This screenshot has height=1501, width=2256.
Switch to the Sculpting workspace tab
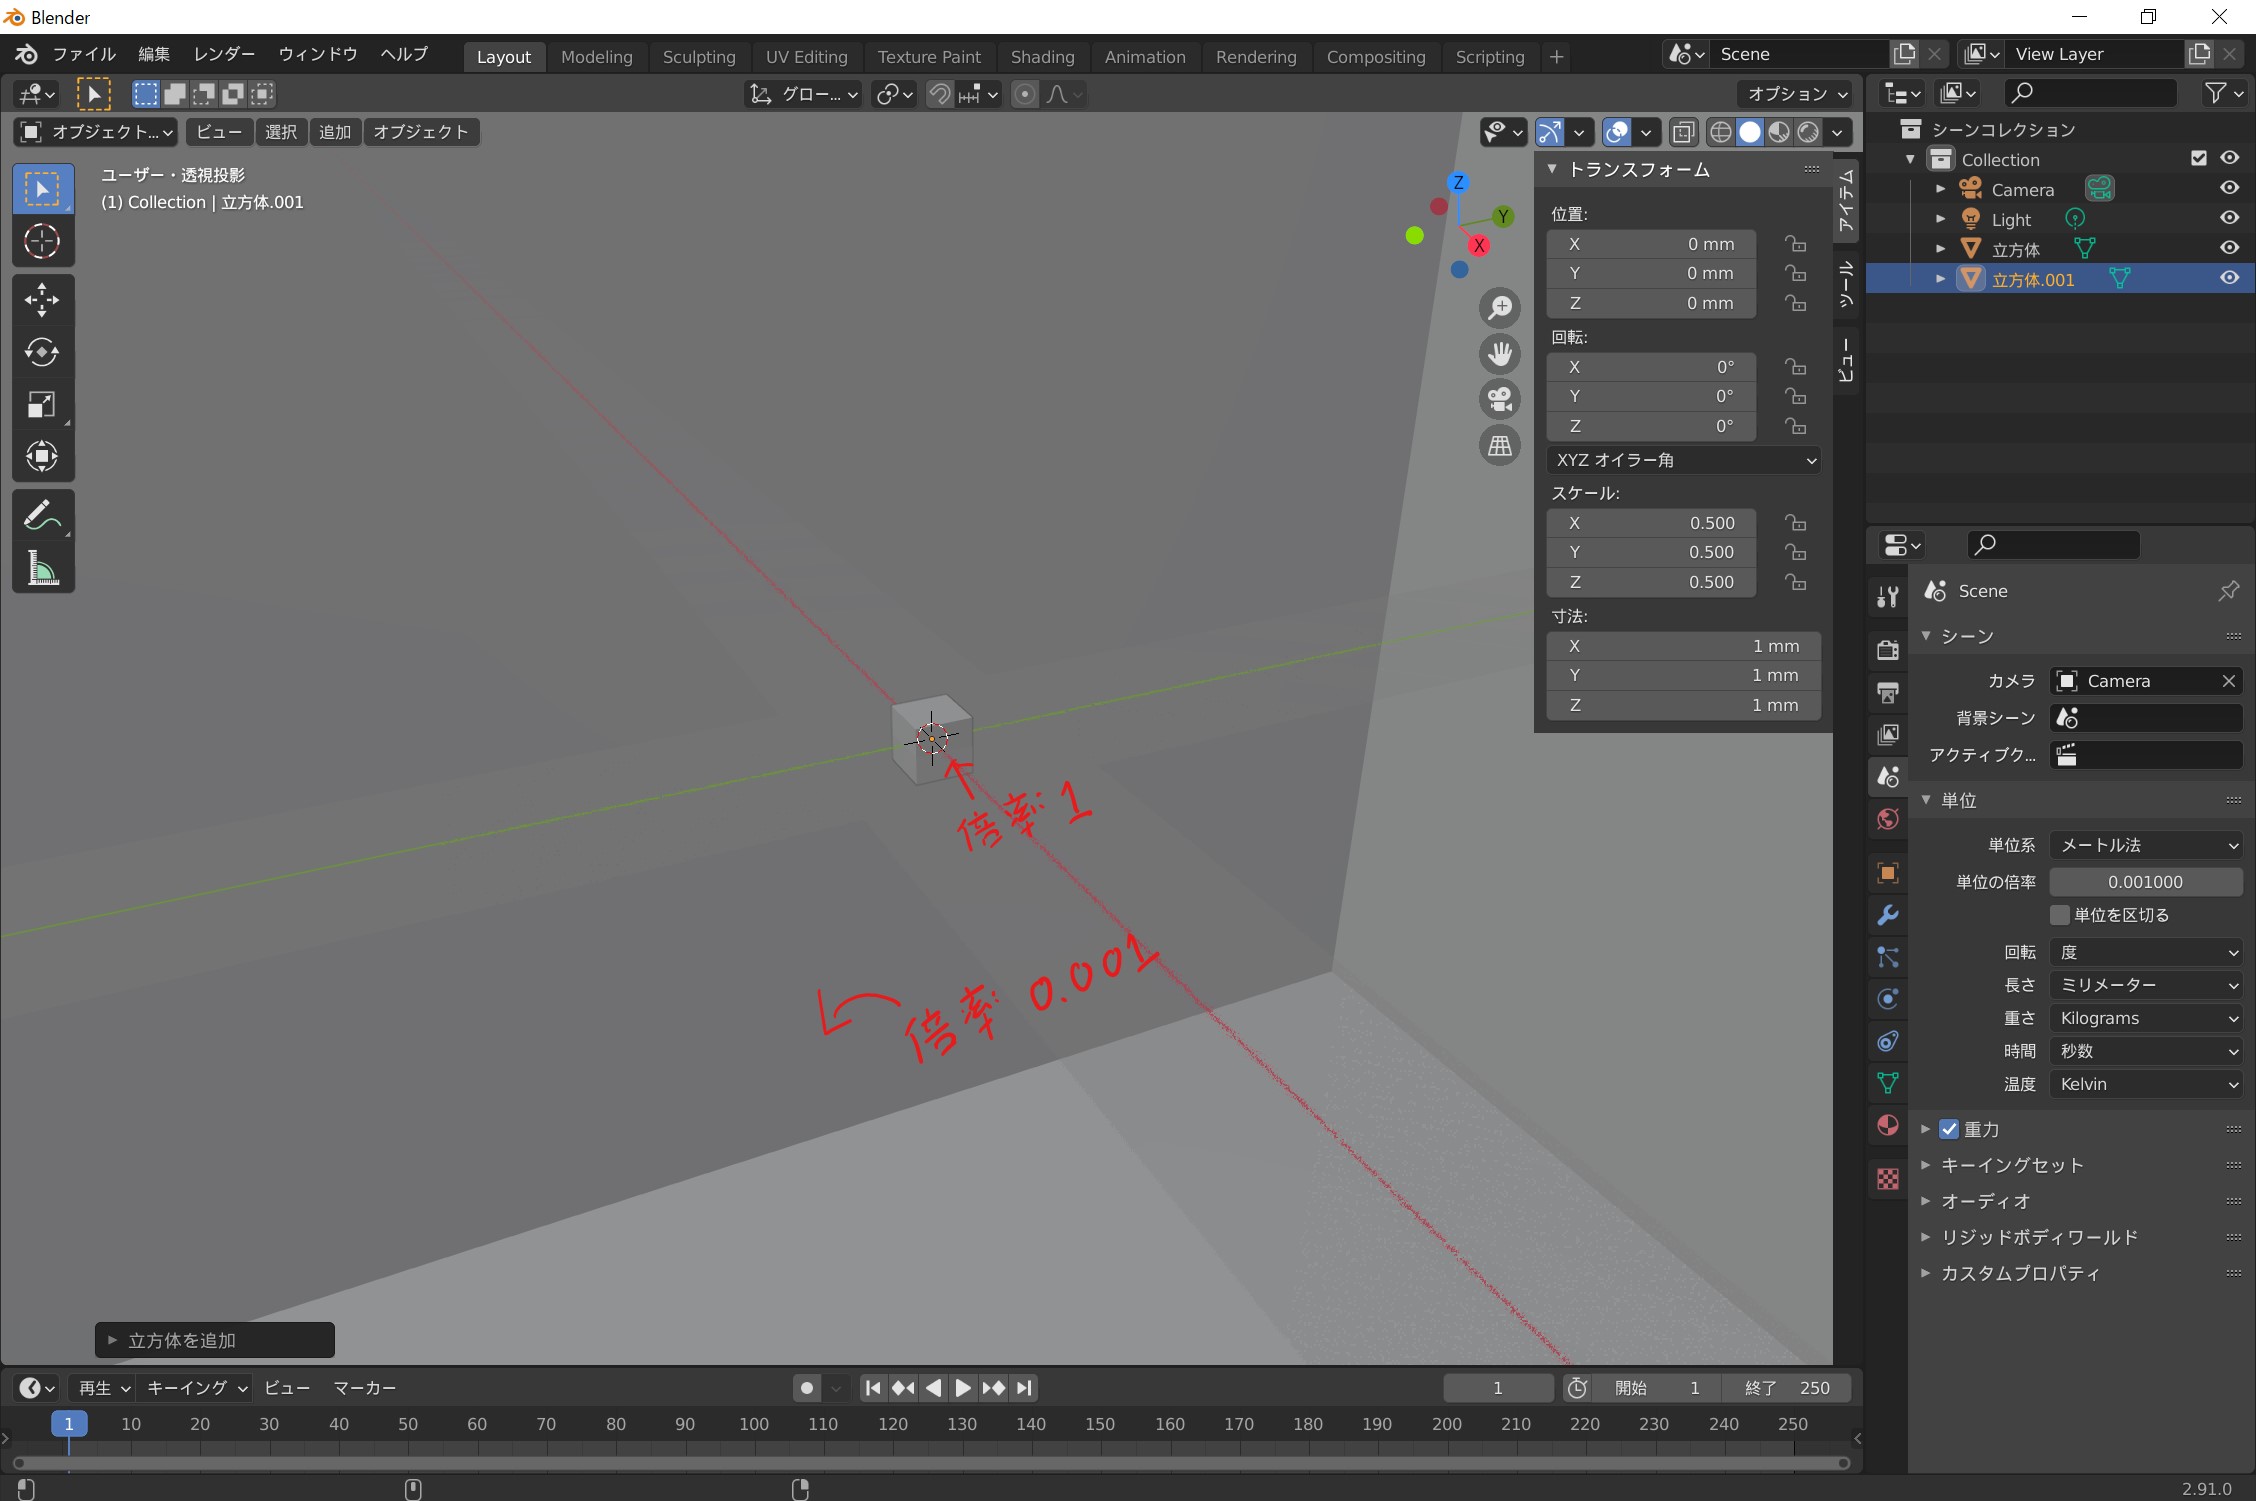coord(698,57)
